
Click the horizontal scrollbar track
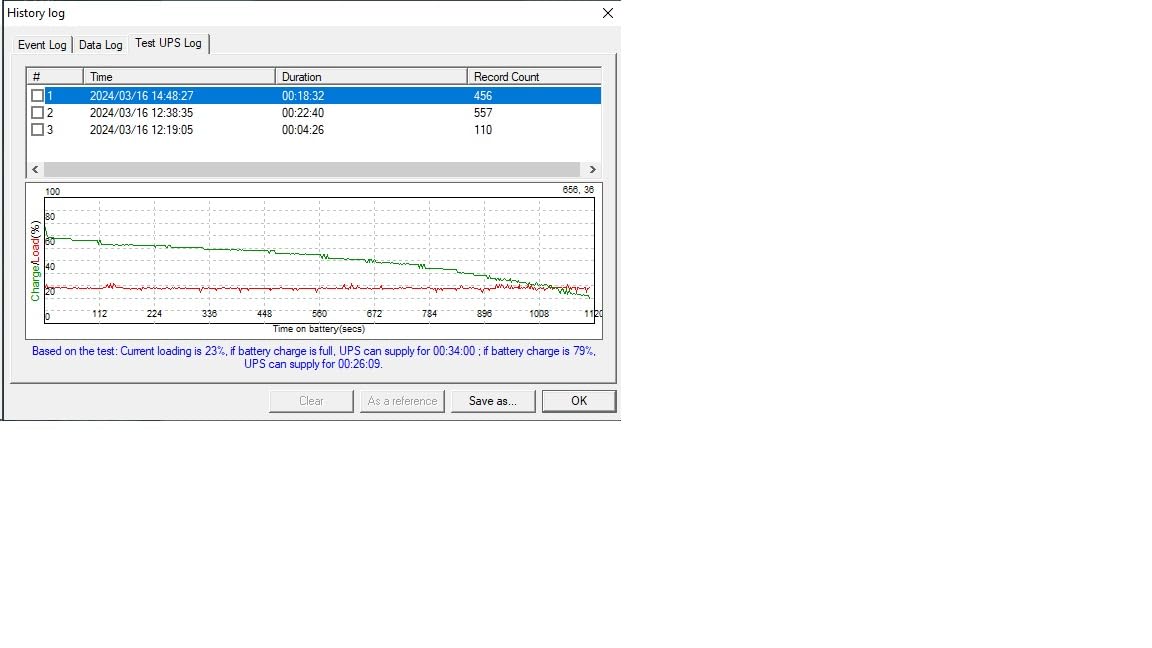[312, 170]
